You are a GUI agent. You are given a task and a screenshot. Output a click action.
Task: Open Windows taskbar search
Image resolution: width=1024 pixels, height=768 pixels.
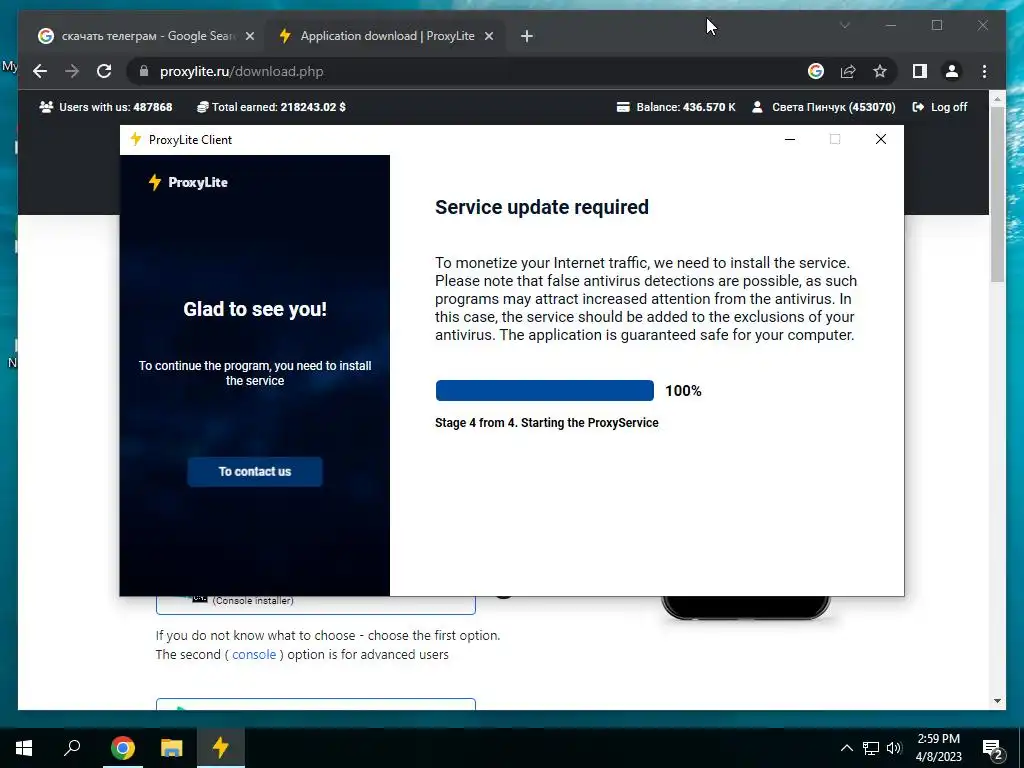coord(72,748)
